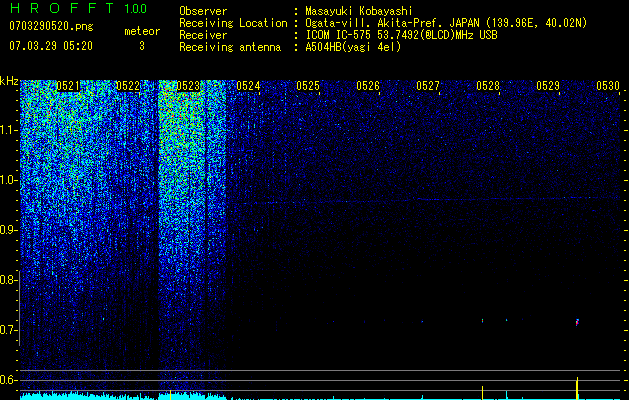Click the 0527 time marker
The height and width of the screenshot is (400, 629).
pyautogui.click(x=428, y=86)
